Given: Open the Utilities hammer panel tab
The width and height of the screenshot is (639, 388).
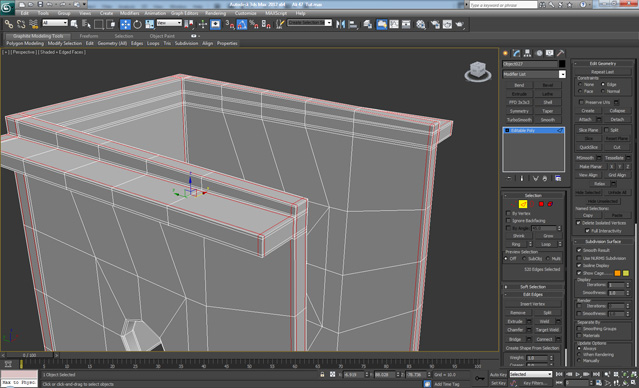Looking at the screenshot, I should [561, 53].
